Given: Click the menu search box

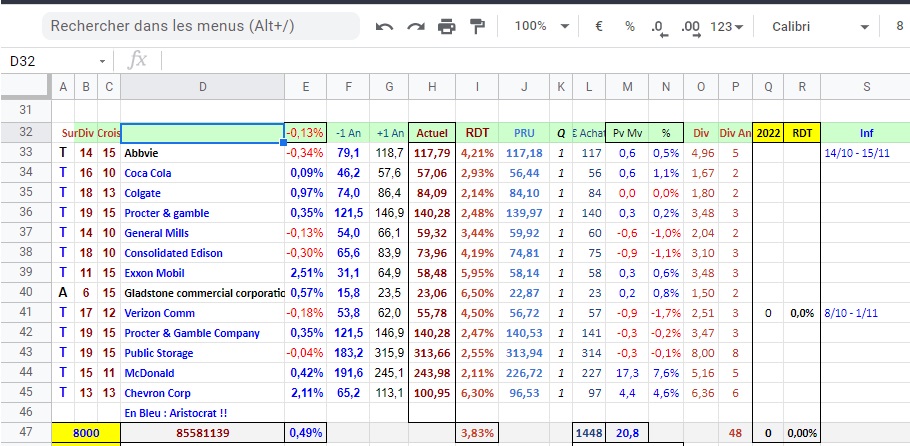Looking at the screenshot, I should click(x=201, y=26).
